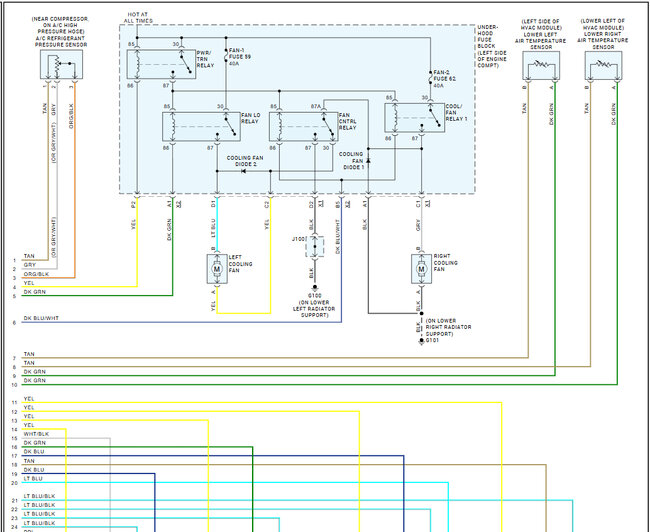Click the 'HOT AT ALL TIMES' label
Screen dimensions: 650x532
(x=138, y=17)
